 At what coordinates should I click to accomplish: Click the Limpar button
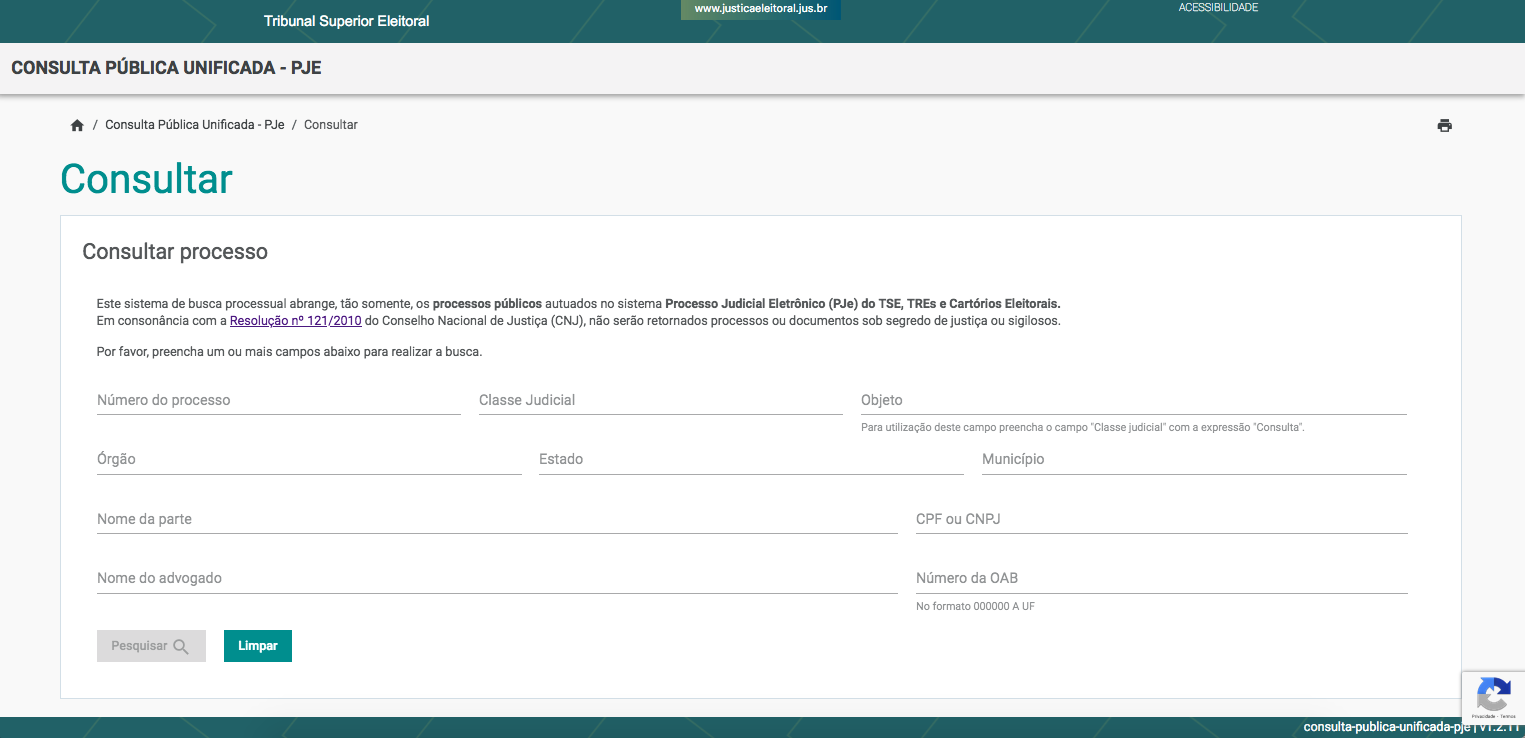click(258, 646)
